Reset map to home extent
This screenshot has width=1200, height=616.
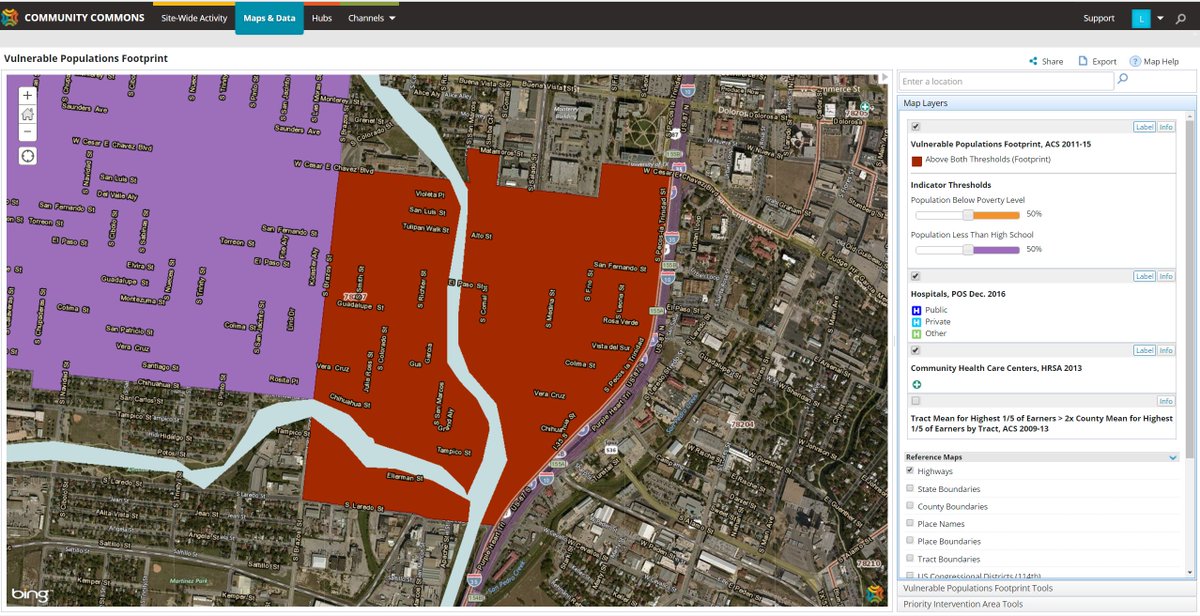click(x=28, y=114)
